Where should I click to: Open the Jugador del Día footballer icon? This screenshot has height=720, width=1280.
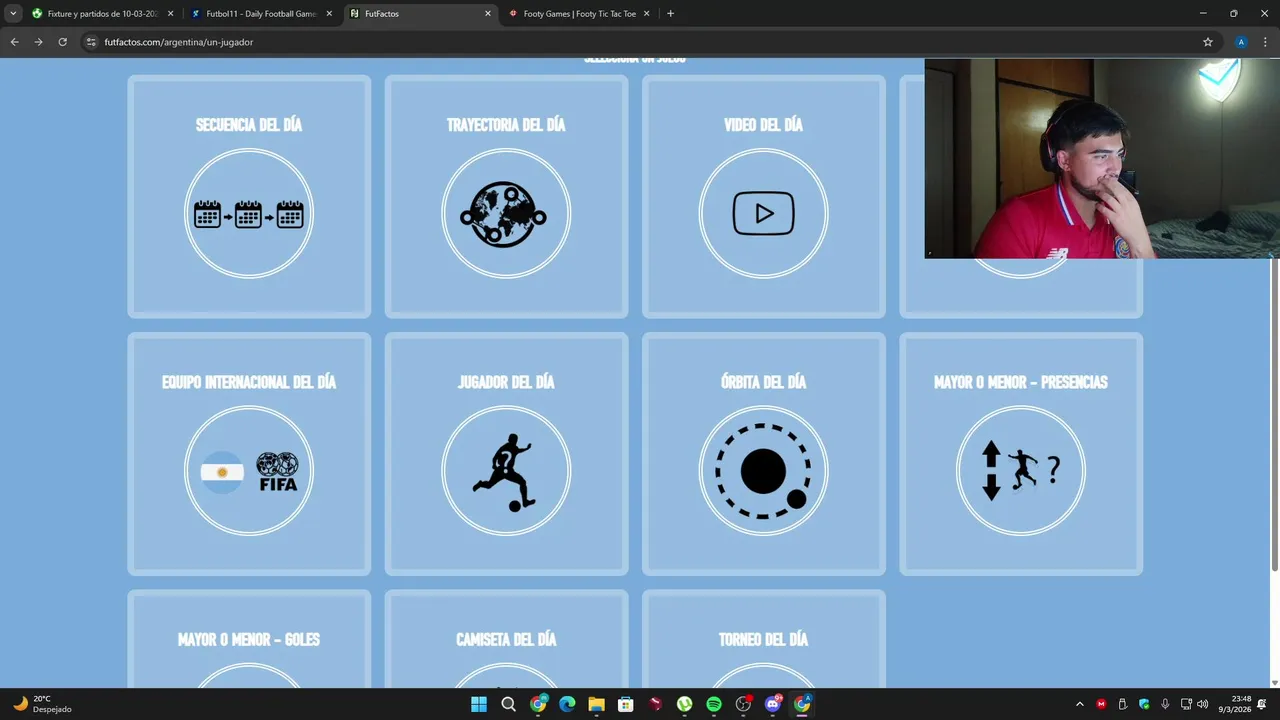click(506, 471)
